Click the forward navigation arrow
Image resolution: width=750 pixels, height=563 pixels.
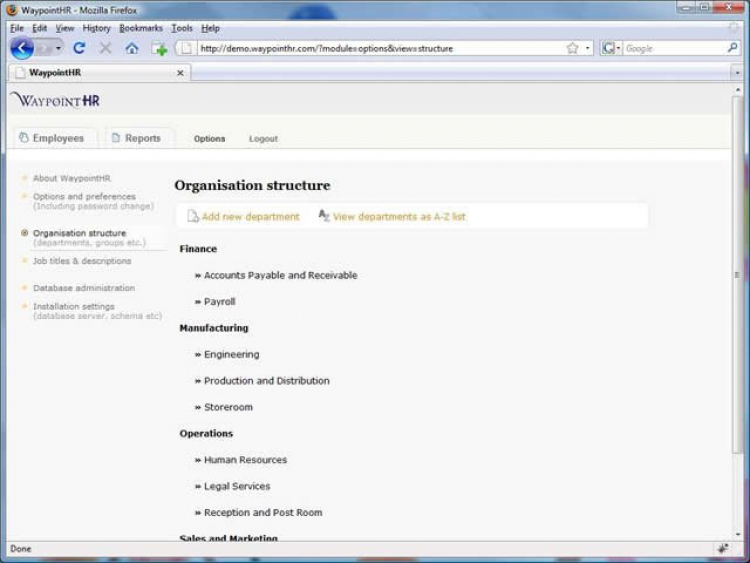(x=44, y=48)
